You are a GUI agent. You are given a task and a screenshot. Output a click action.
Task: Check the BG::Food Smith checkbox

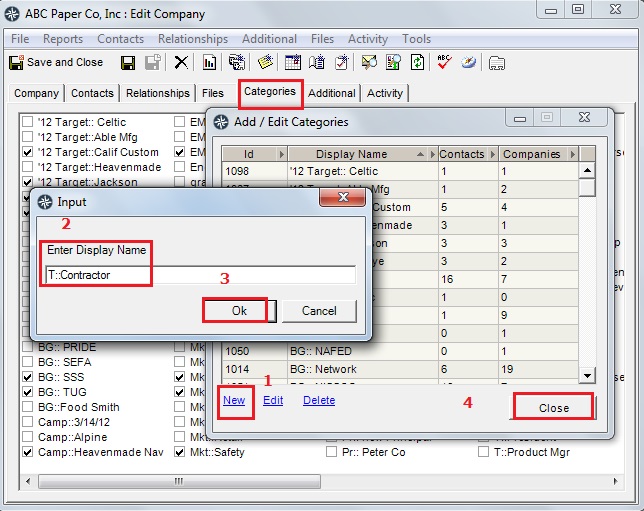[27, 407]
